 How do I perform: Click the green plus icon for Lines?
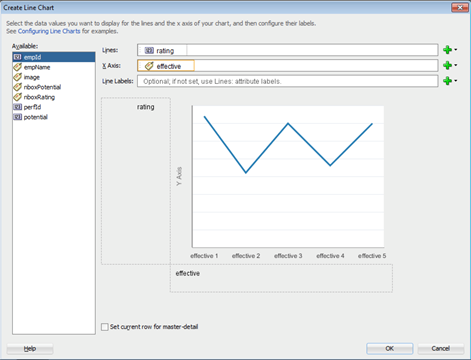[447, 50]
